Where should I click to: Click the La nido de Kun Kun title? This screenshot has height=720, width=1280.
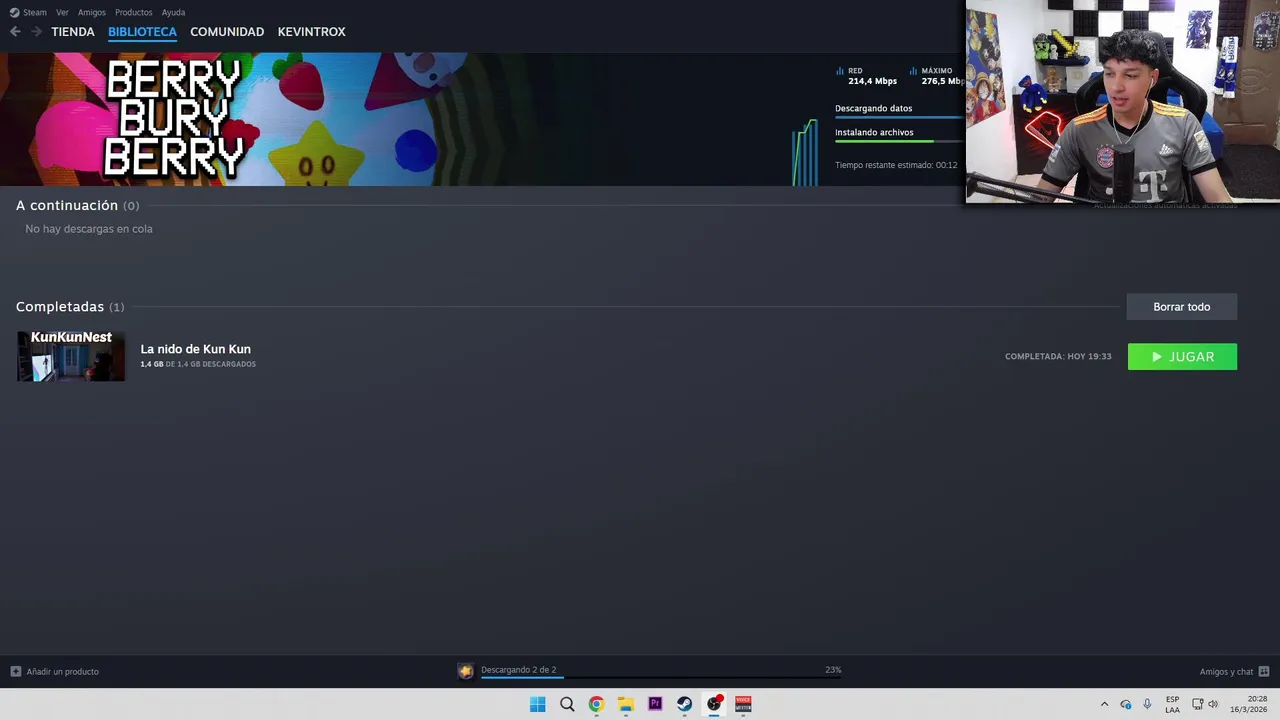(x=195, y=349)
